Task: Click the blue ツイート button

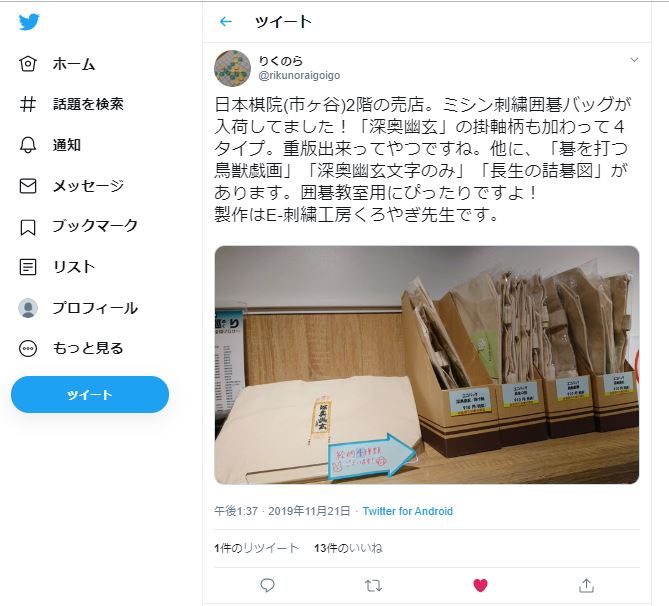Action: [90, 394]
